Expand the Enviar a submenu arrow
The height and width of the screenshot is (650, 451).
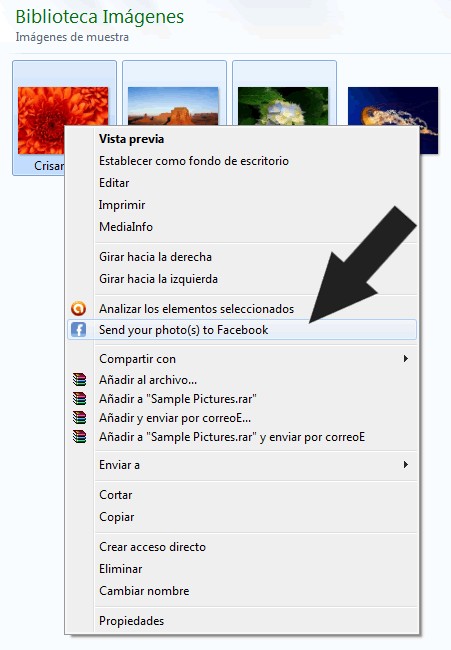[406, 465]
